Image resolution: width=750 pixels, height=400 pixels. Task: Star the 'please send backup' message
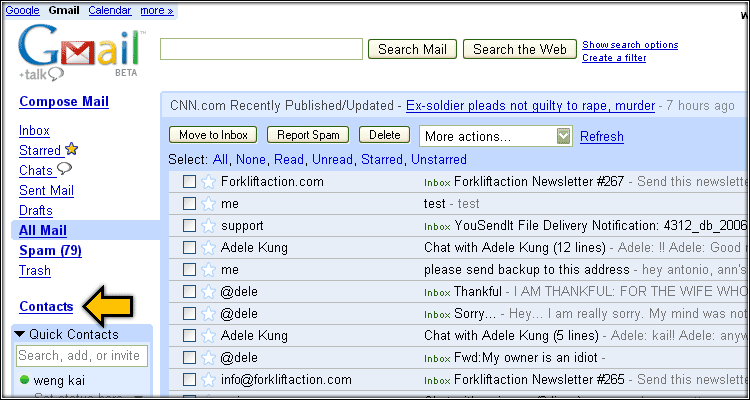(x=208, y=270)
